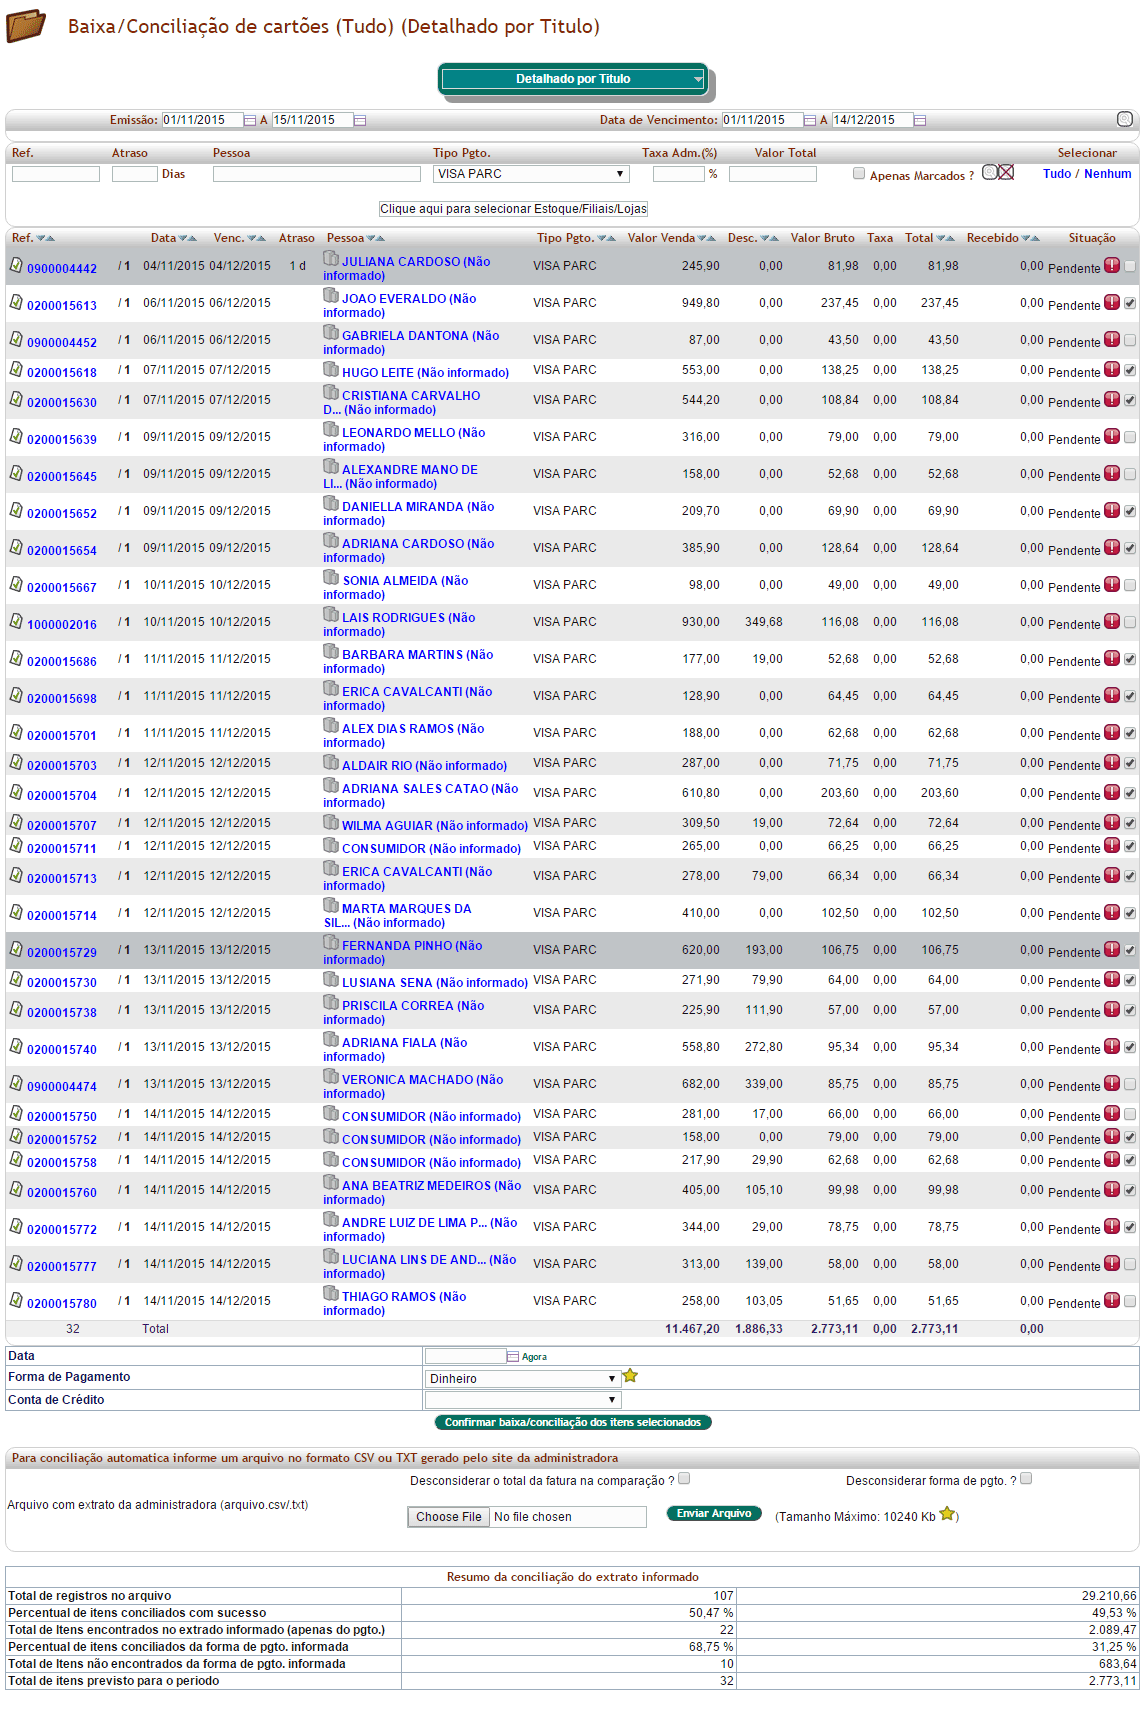1146x1719 pixels.
Task: Sort by the Ref. column arrows
Action: tap(46, 239)
